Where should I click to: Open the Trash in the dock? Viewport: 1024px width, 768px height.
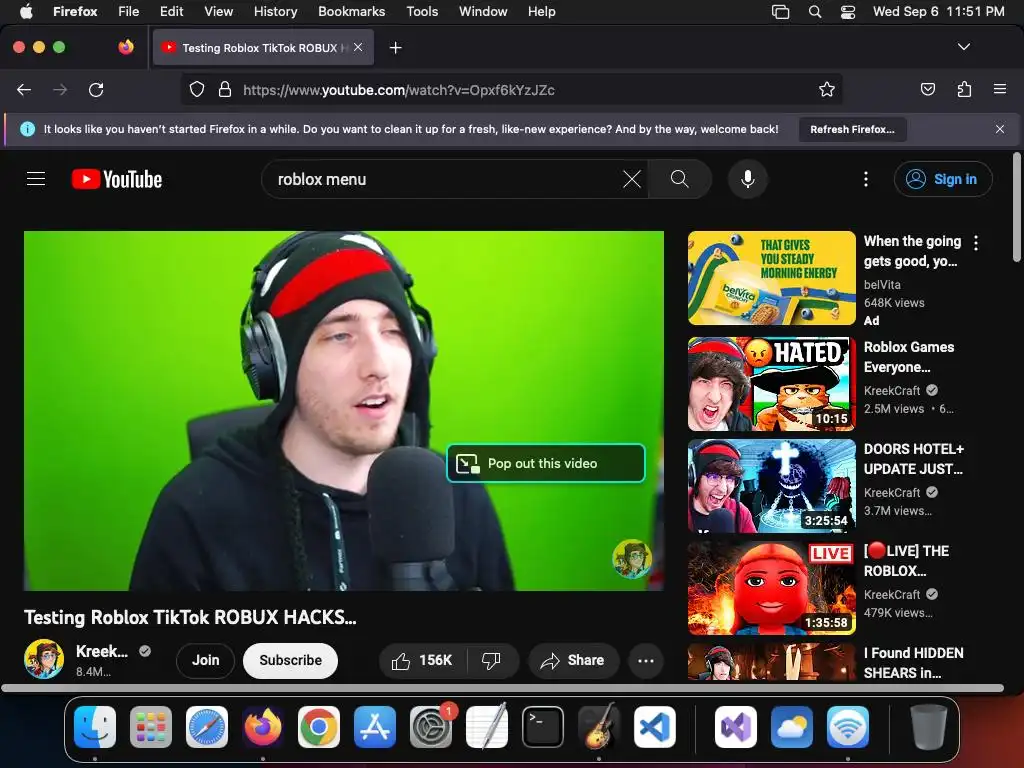click(928, 727)
